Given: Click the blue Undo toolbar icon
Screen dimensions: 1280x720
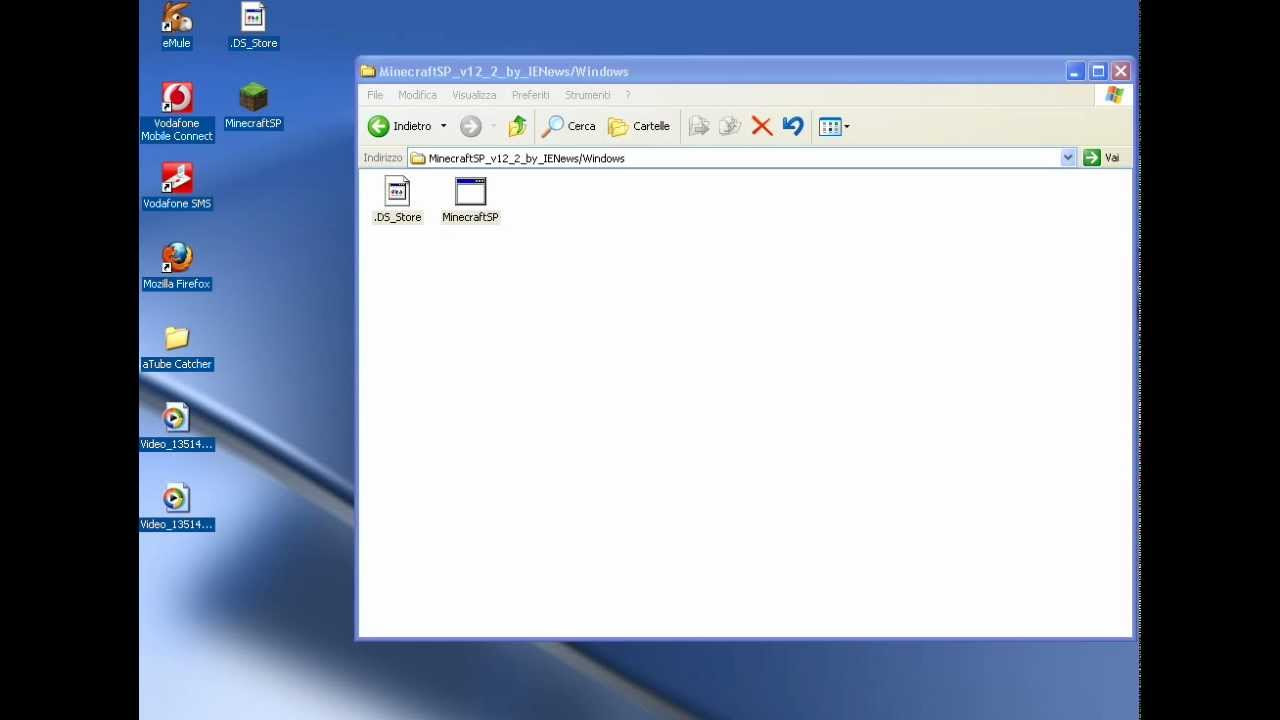Looking at the screenshot, I should click(793, 126).
